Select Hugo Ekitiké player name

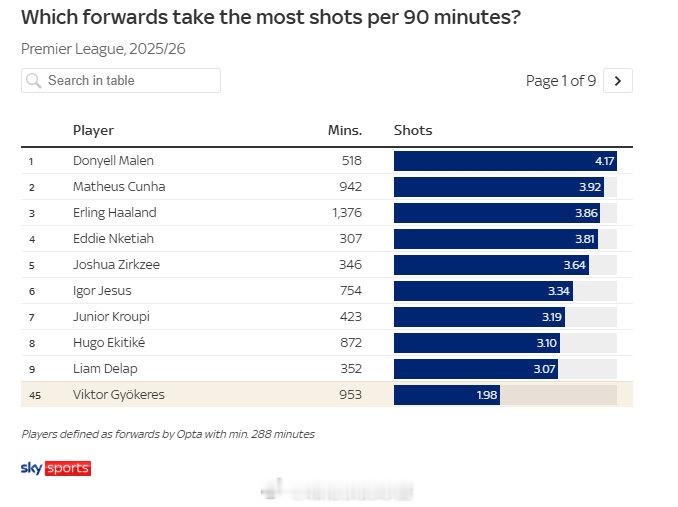(112, 343)
